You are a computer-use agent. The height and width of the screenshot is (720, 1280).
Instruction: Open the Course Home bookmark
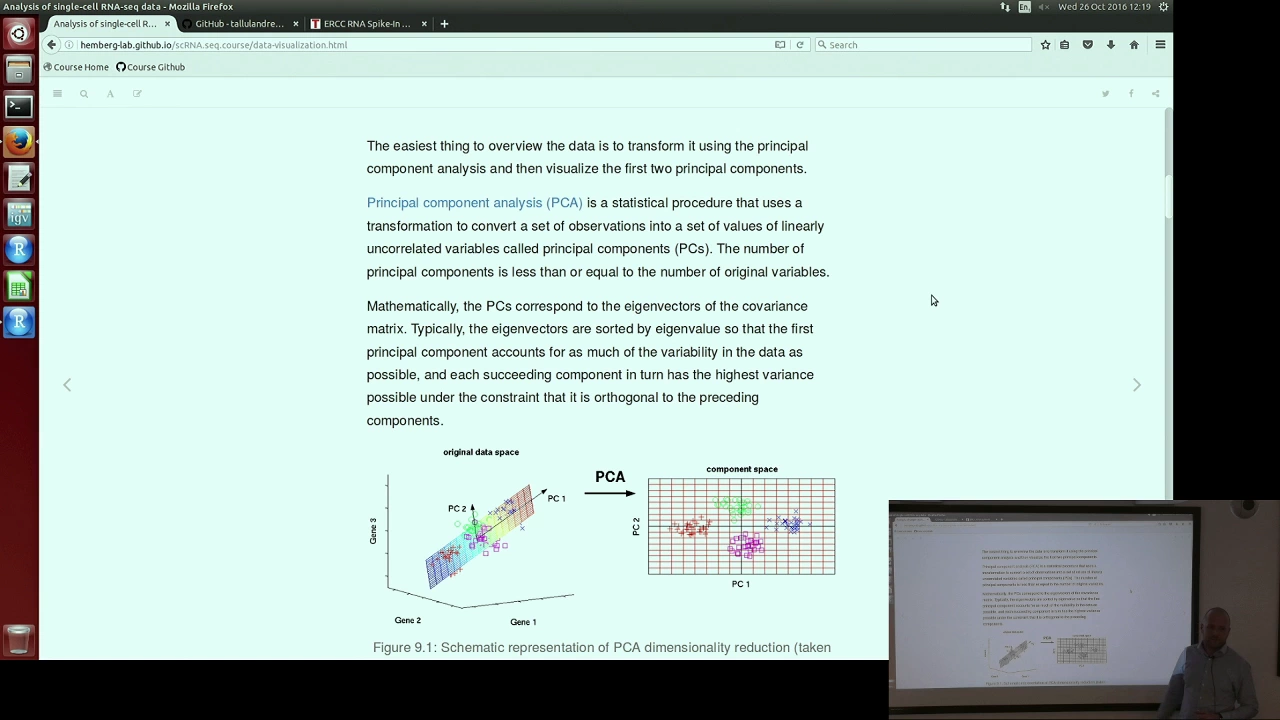coord(76,67)
